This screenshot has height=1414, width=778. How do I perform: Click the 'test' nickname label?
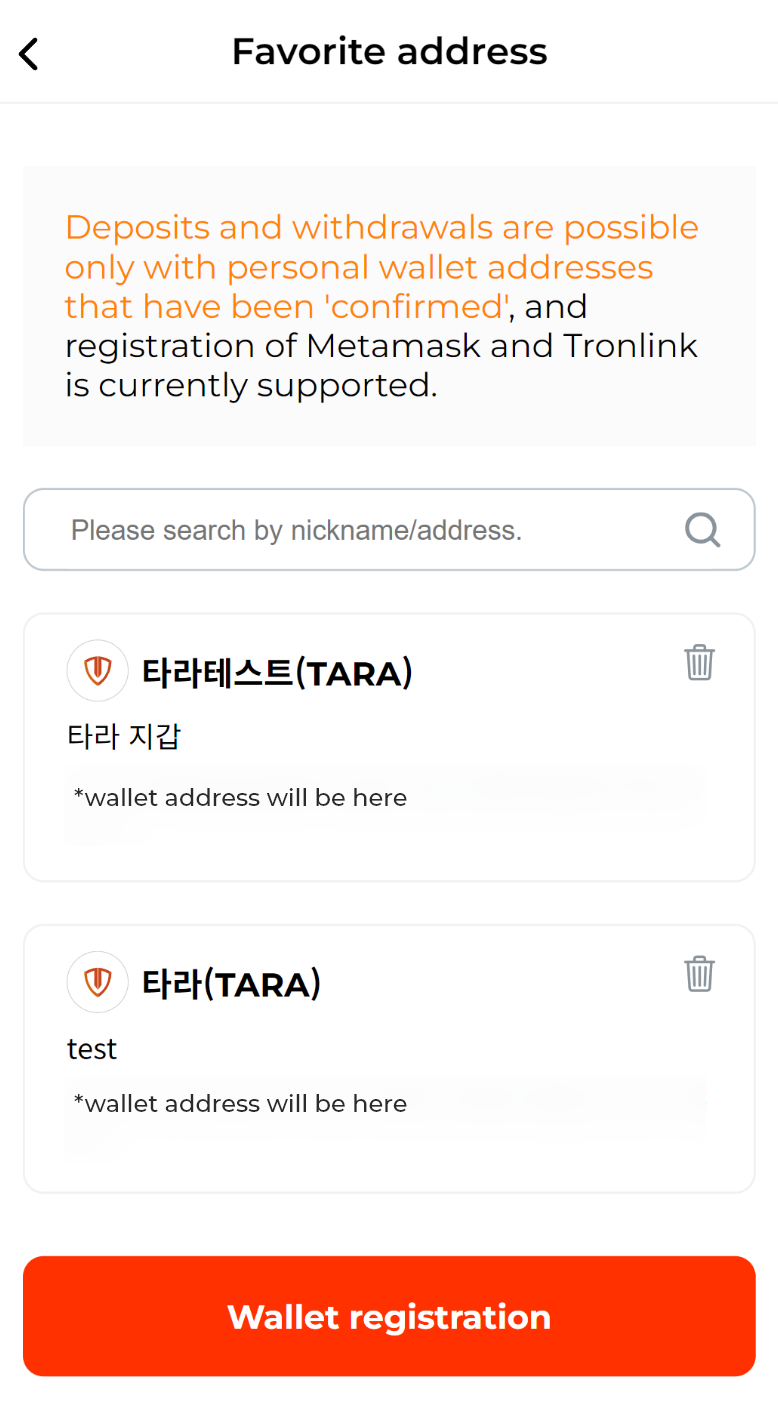pos(92,1049)
